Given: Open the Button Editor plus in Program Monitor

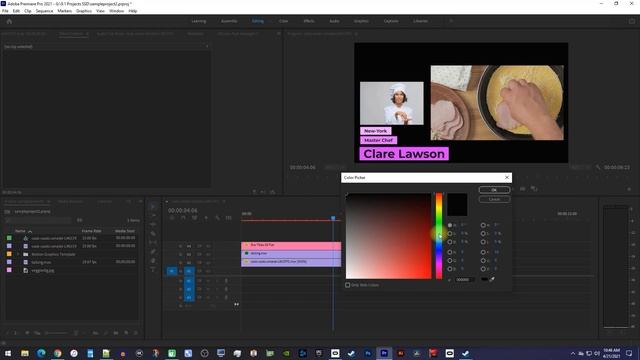Looking at the screenshot, I should coord(629,189).
